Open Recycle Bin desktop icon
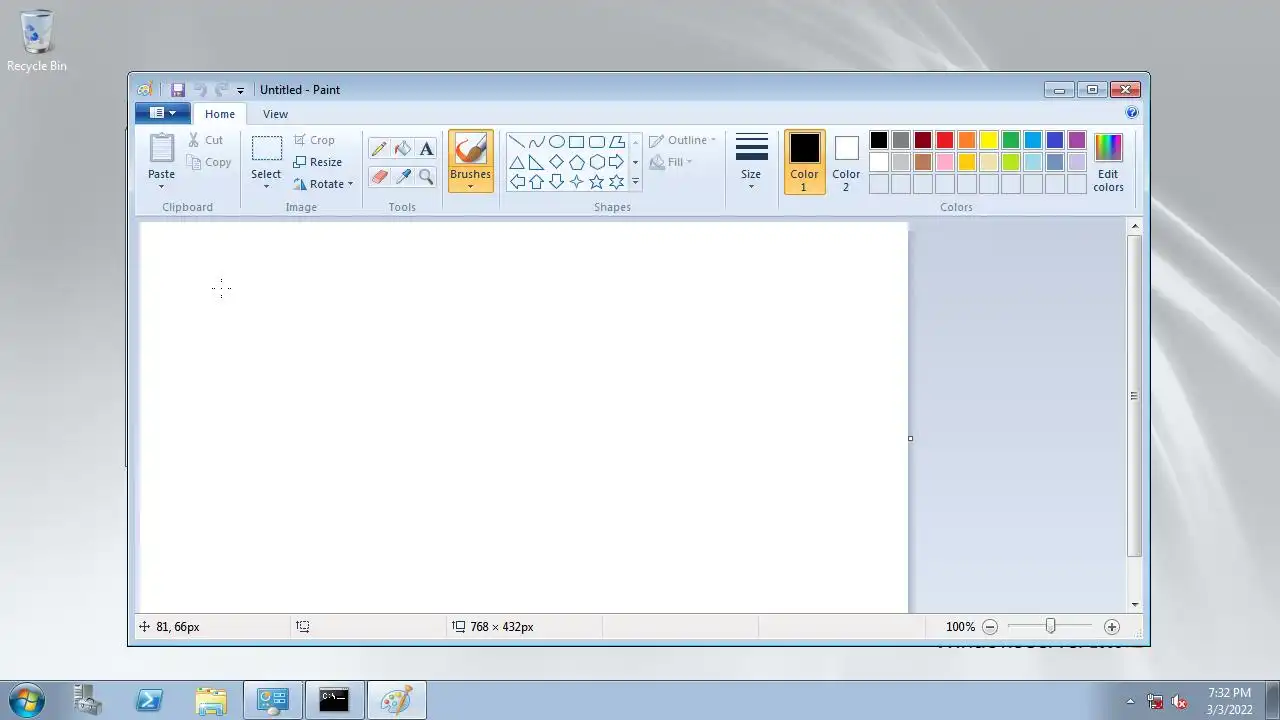The image size is (1280, 720). pos(37,41)
